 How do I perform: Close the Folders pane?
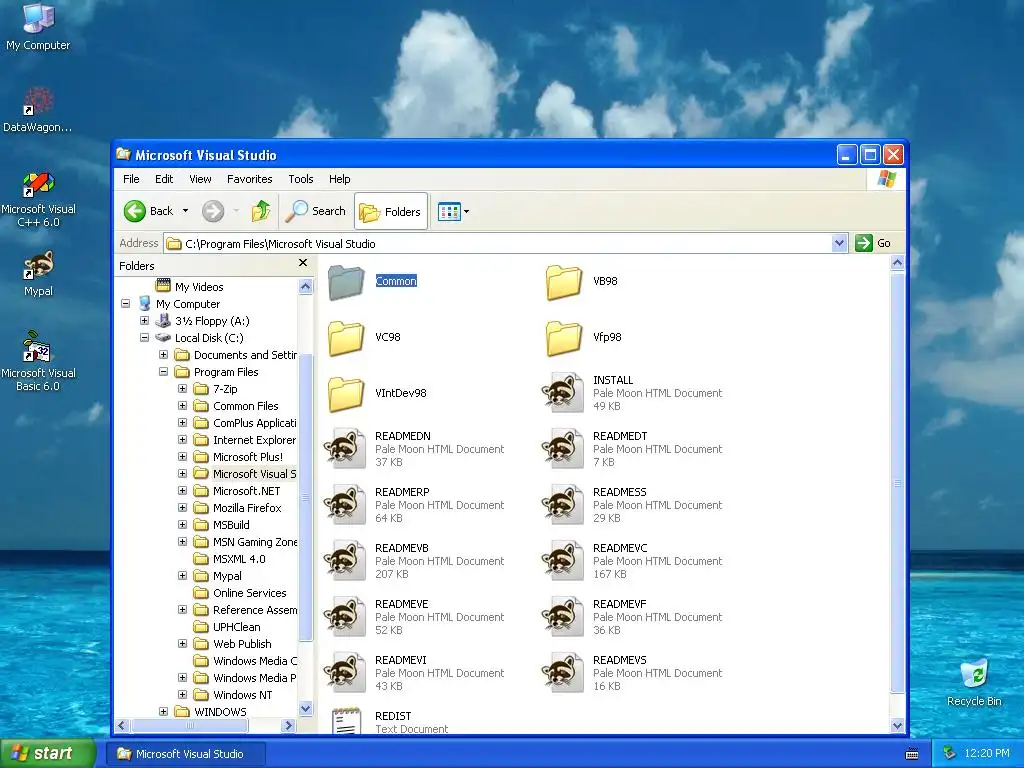[x=302, y=263]
